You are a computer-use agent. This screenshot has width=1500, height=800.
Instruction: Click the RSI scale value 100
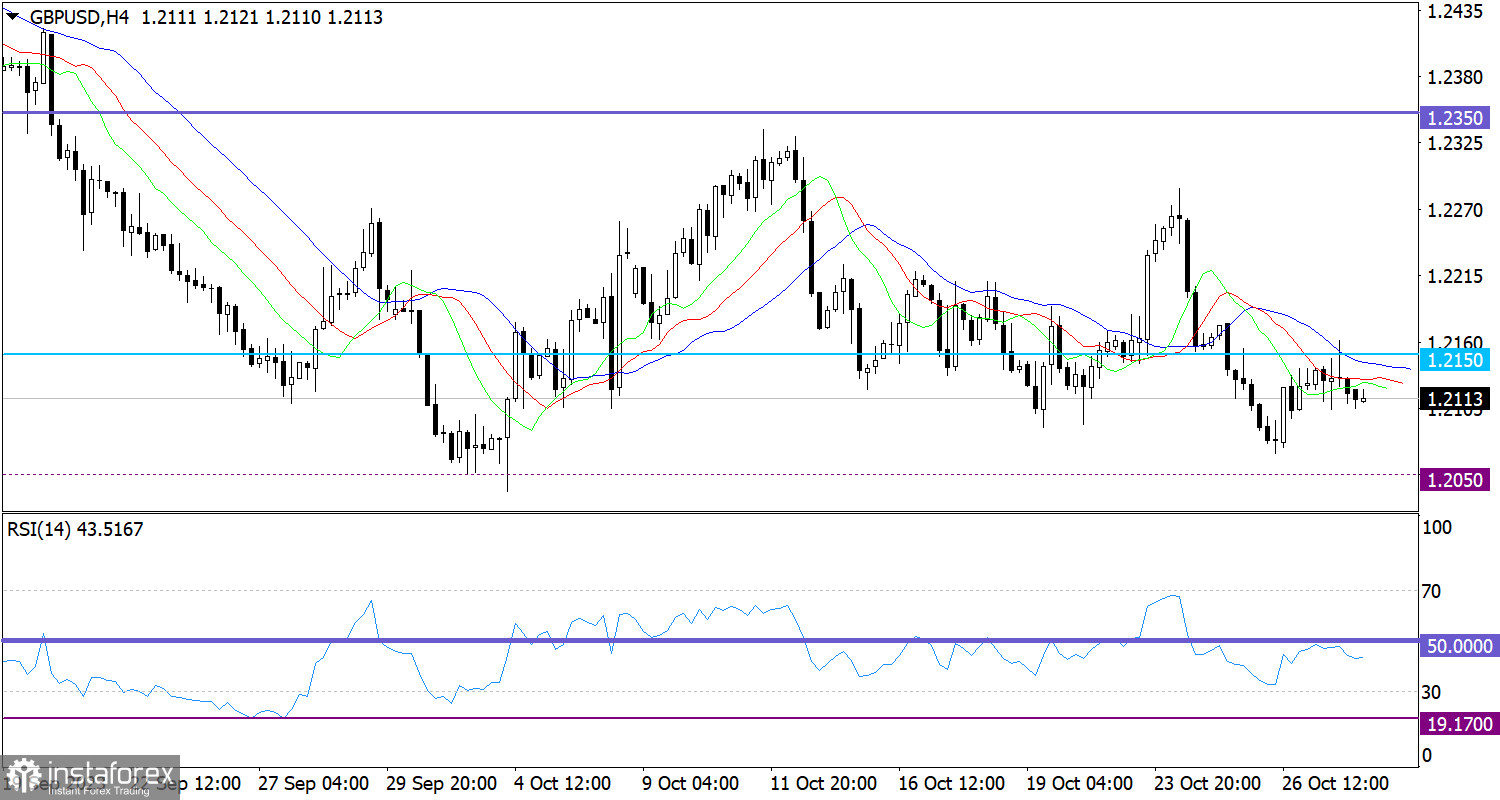click(1438, 528)
